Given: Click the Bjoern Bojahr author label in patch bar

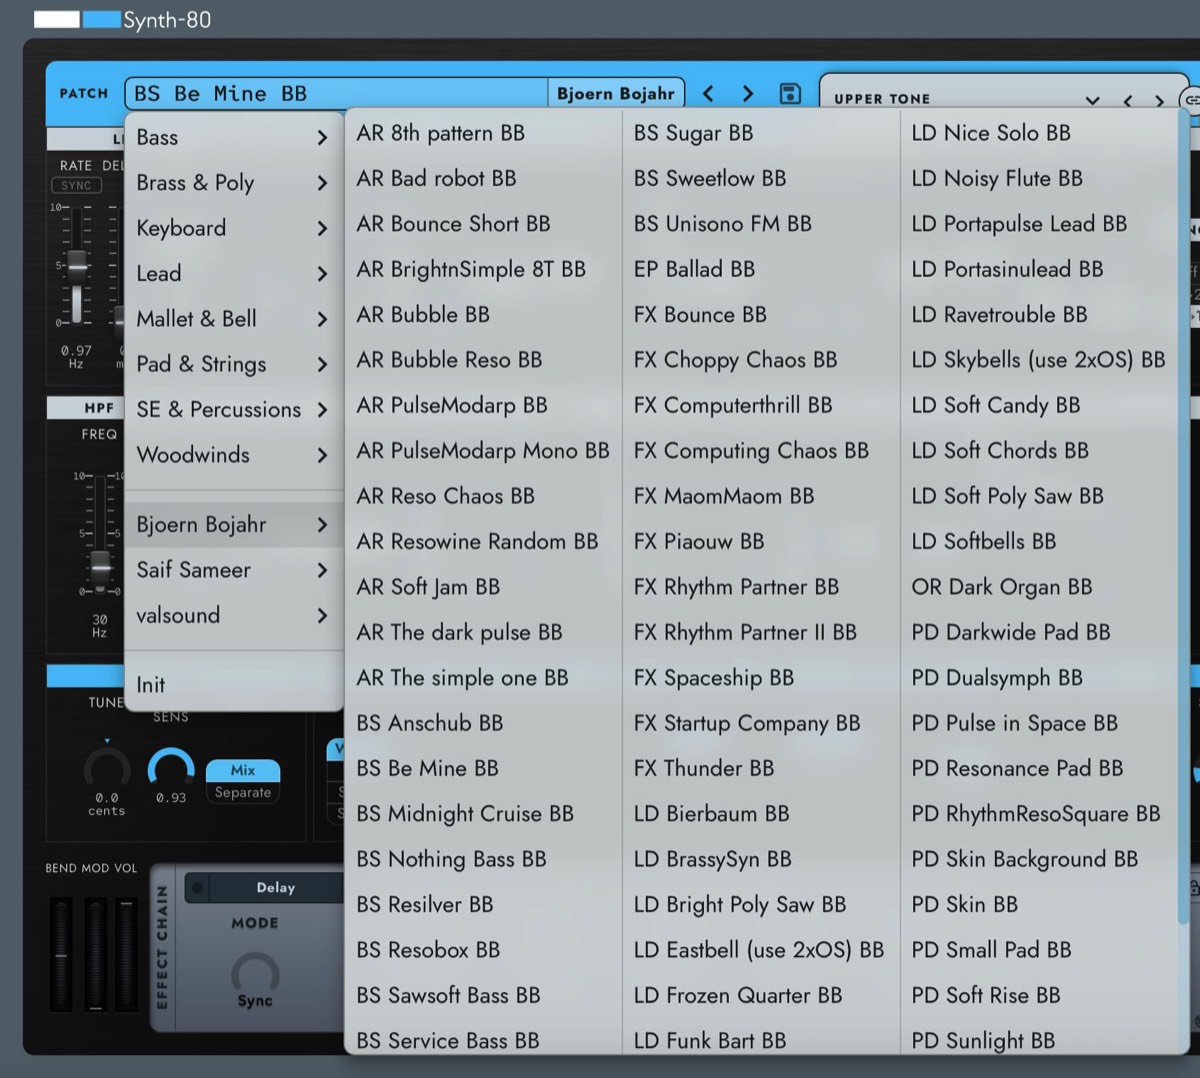Looking at the screenshot, I should pos(615,93).
